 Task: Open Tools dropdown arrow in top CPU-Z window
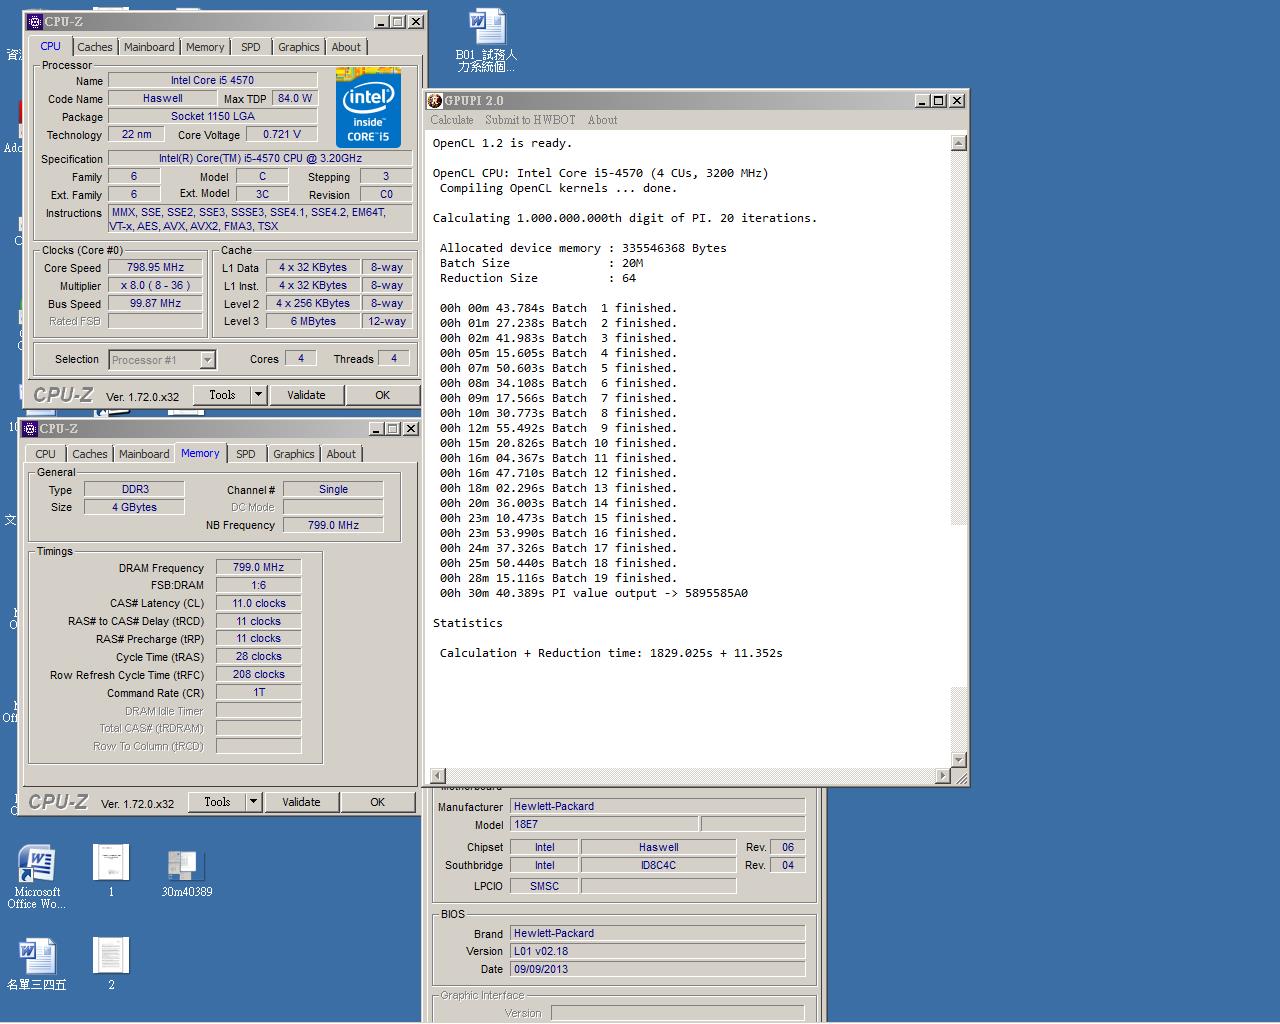tap(258, 395)
